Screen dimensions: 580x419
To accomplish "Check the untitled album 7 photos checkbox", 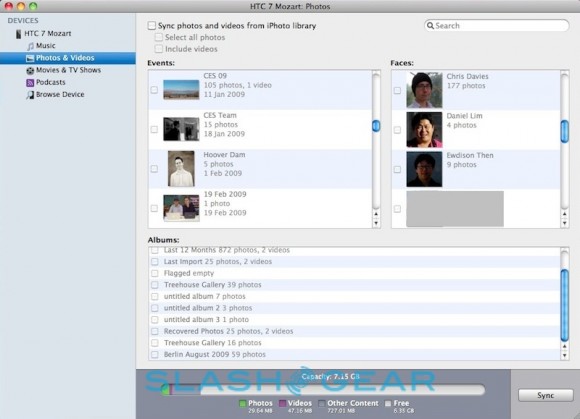I will point(155,297).
